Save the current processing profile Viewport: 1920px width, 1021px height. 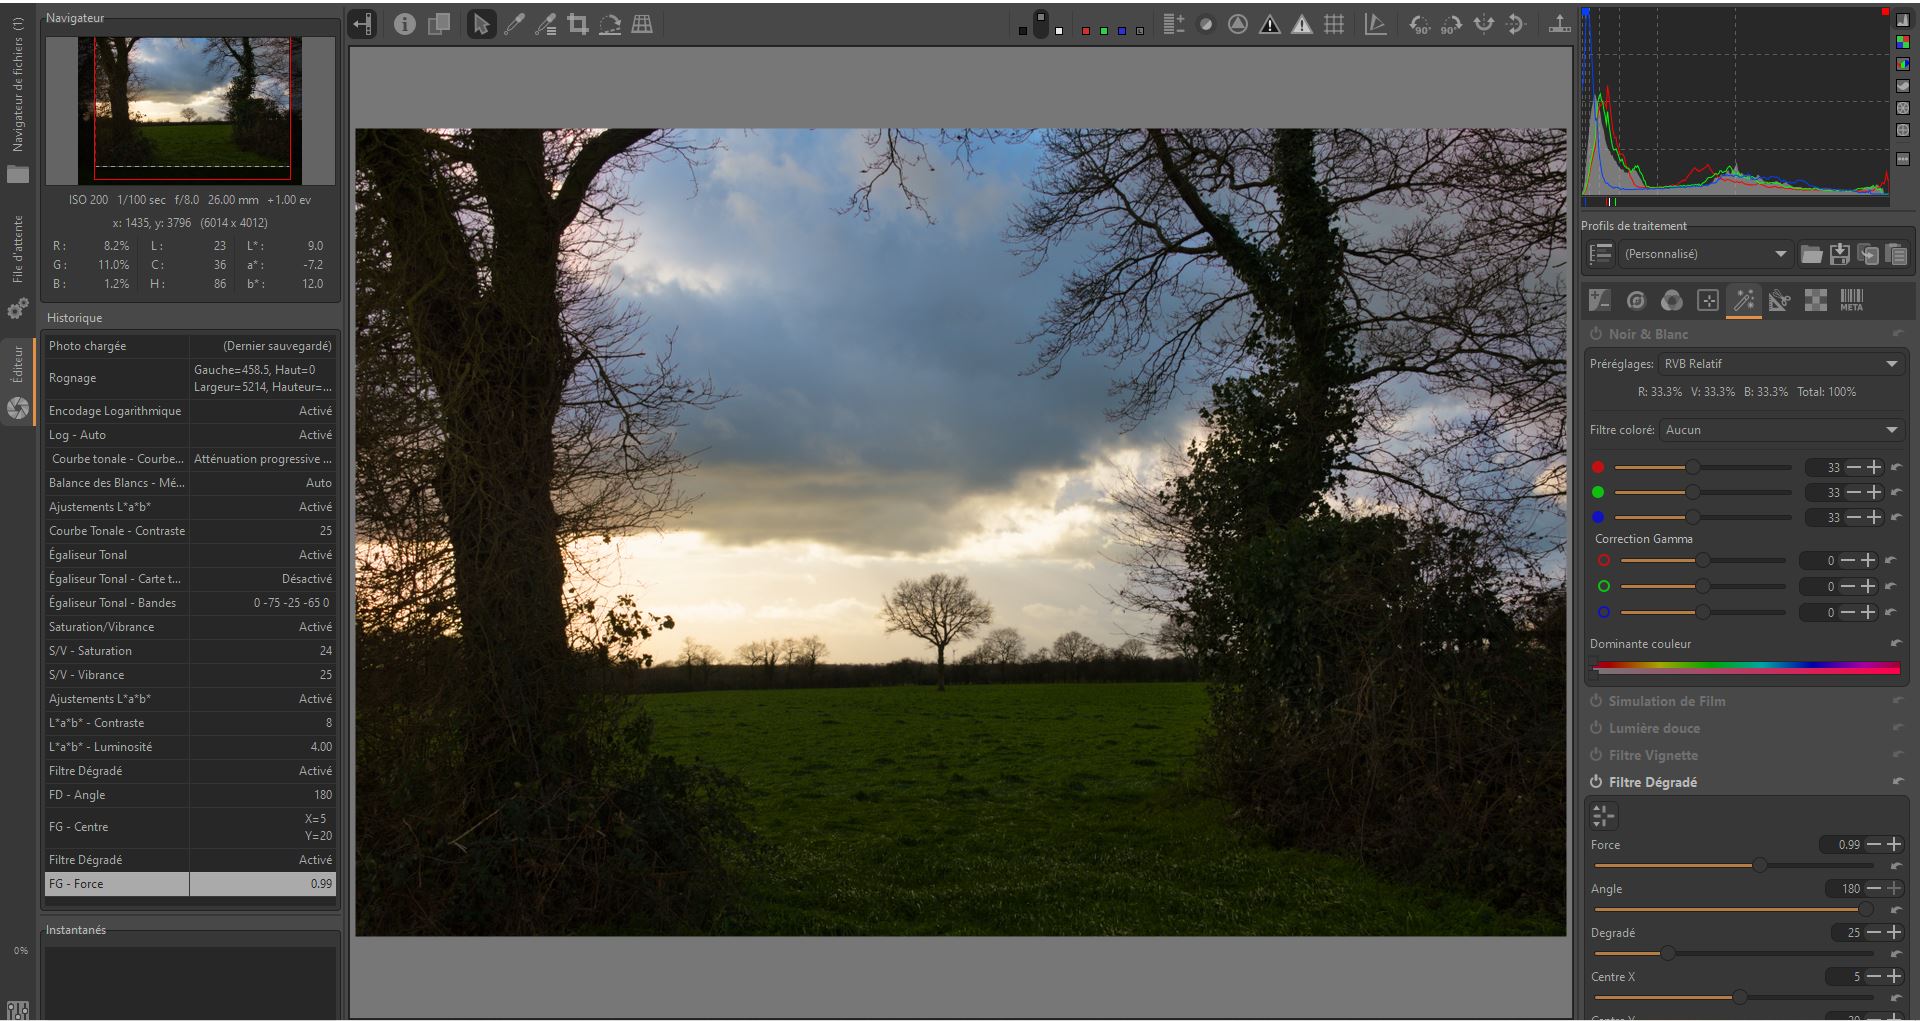[1840, 254]
